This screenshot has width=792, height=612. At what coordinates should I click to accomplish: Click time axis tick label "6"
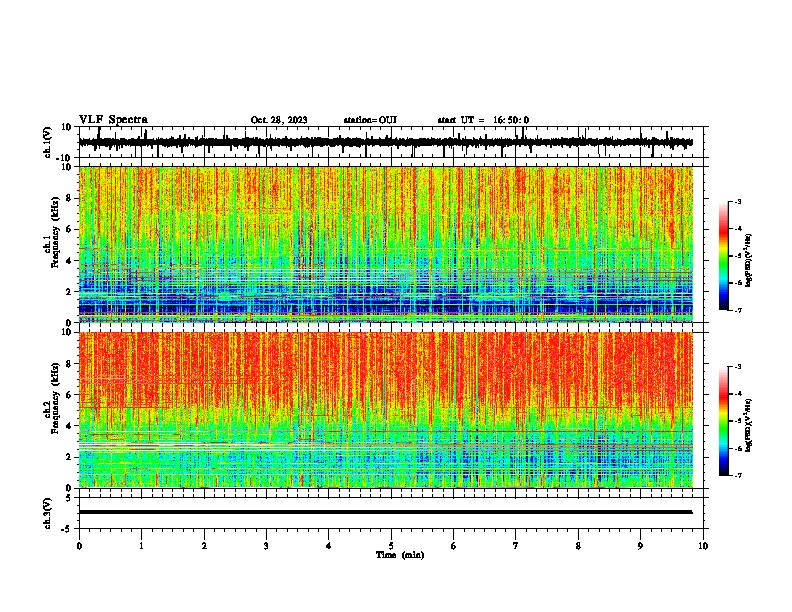tap(454, 546)
